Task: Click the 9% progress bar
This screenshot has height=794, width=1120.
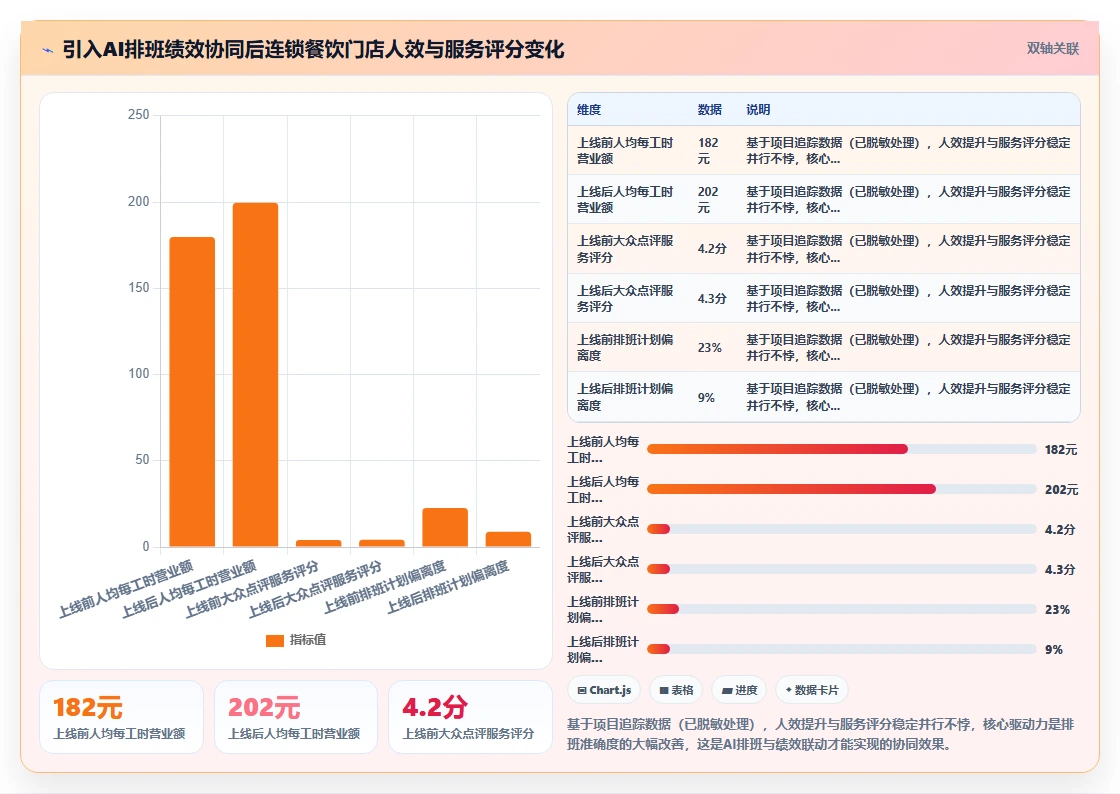Action: 841,649
